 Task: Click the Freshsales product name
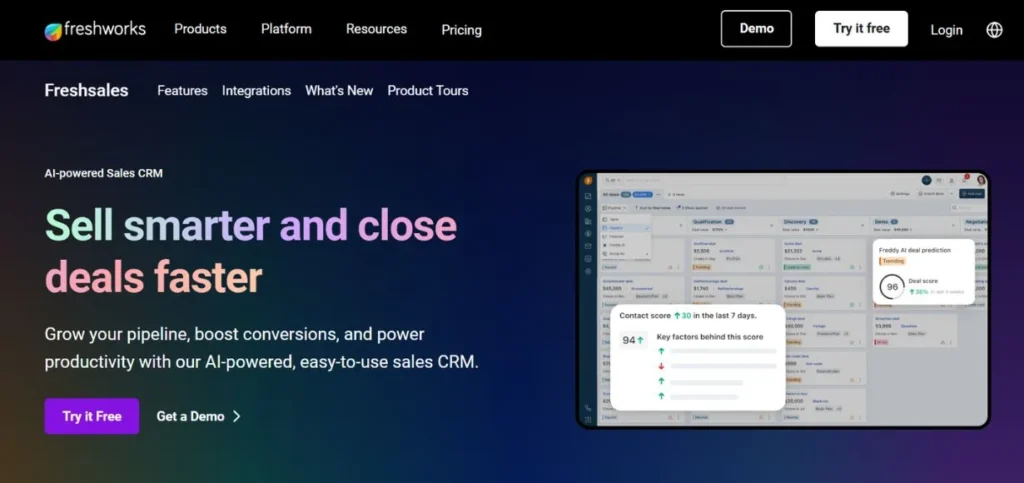coord(86,90)
